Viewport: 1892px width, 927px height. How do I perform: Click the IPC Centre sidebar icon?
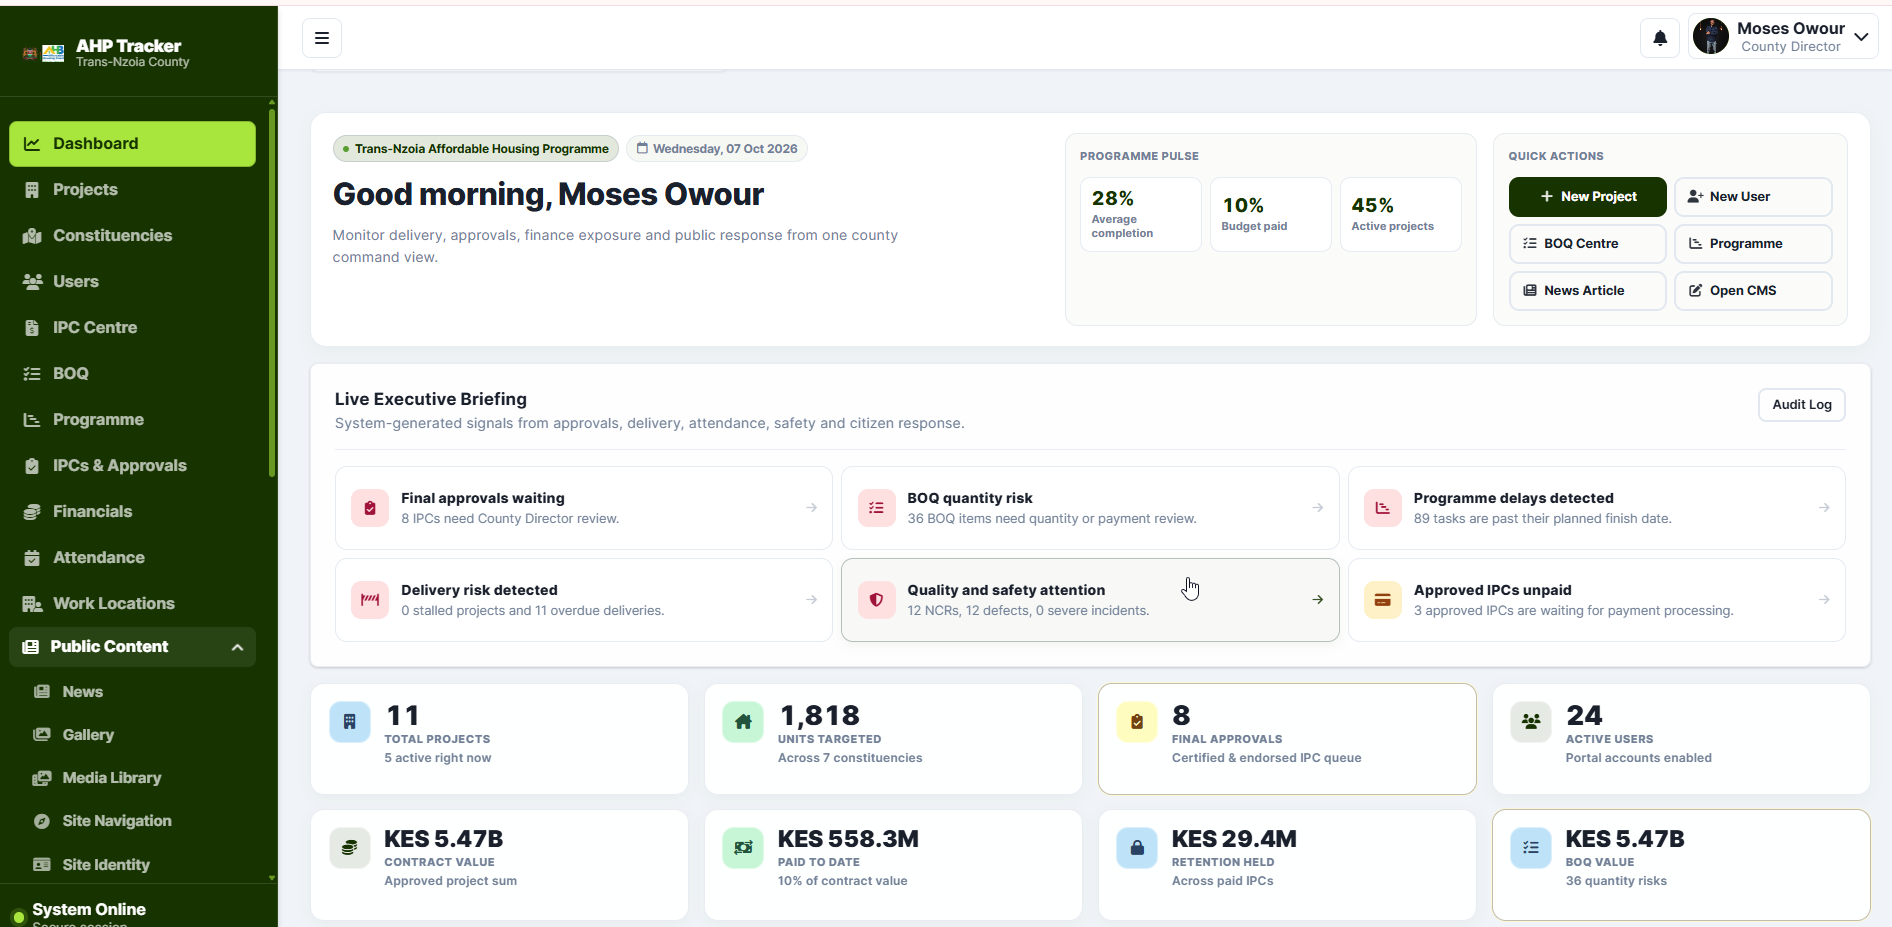click(x=32, y=328)
